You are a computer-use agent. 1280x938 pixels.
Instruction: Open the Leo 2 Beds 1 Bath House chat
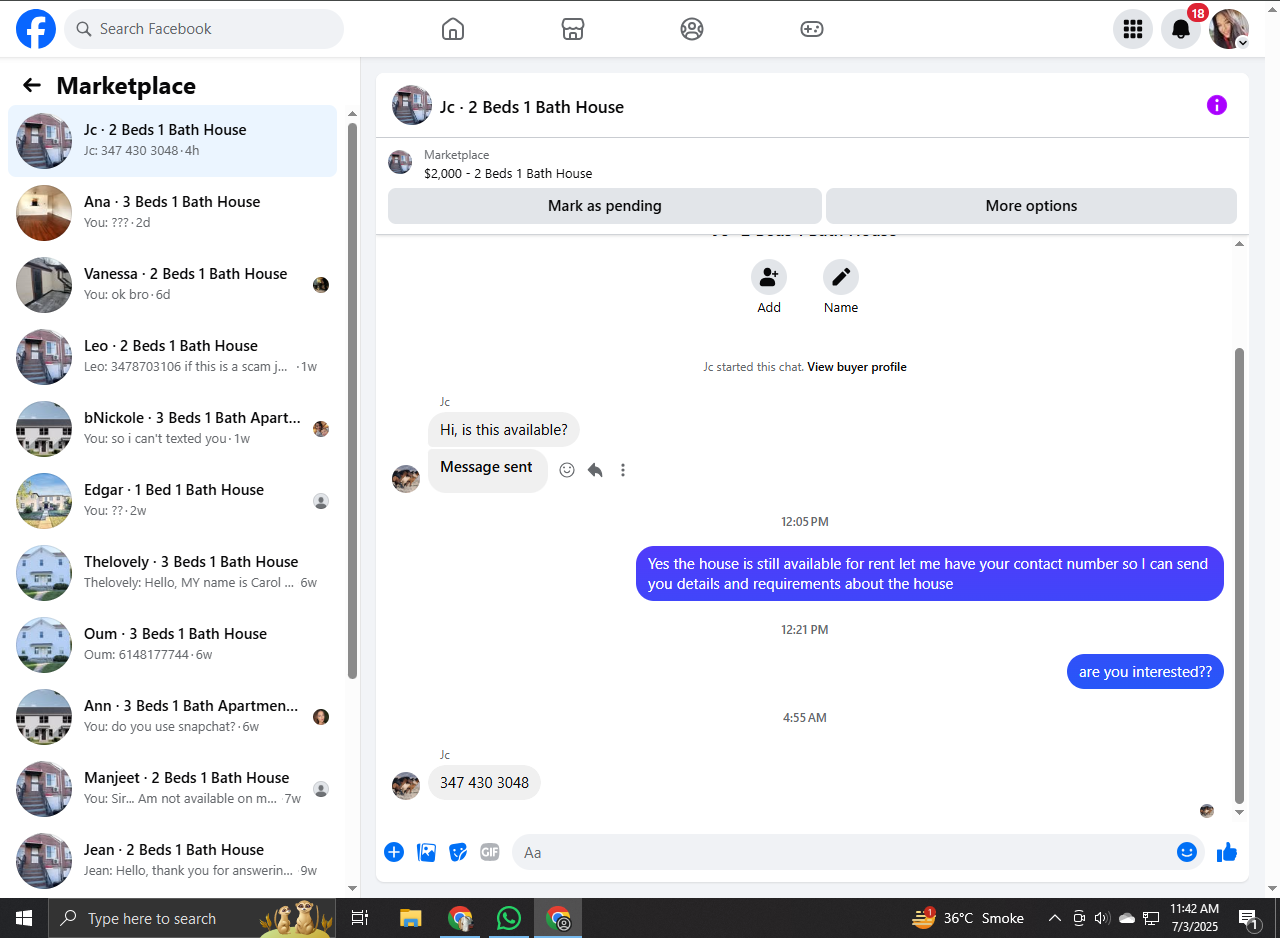(x=173, y=357)
